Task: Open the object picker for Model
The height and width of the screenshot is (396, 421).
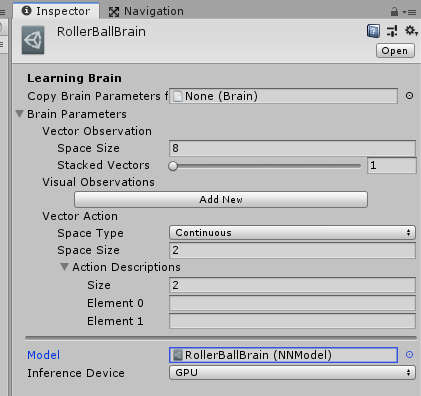Action: pos(410,355)
